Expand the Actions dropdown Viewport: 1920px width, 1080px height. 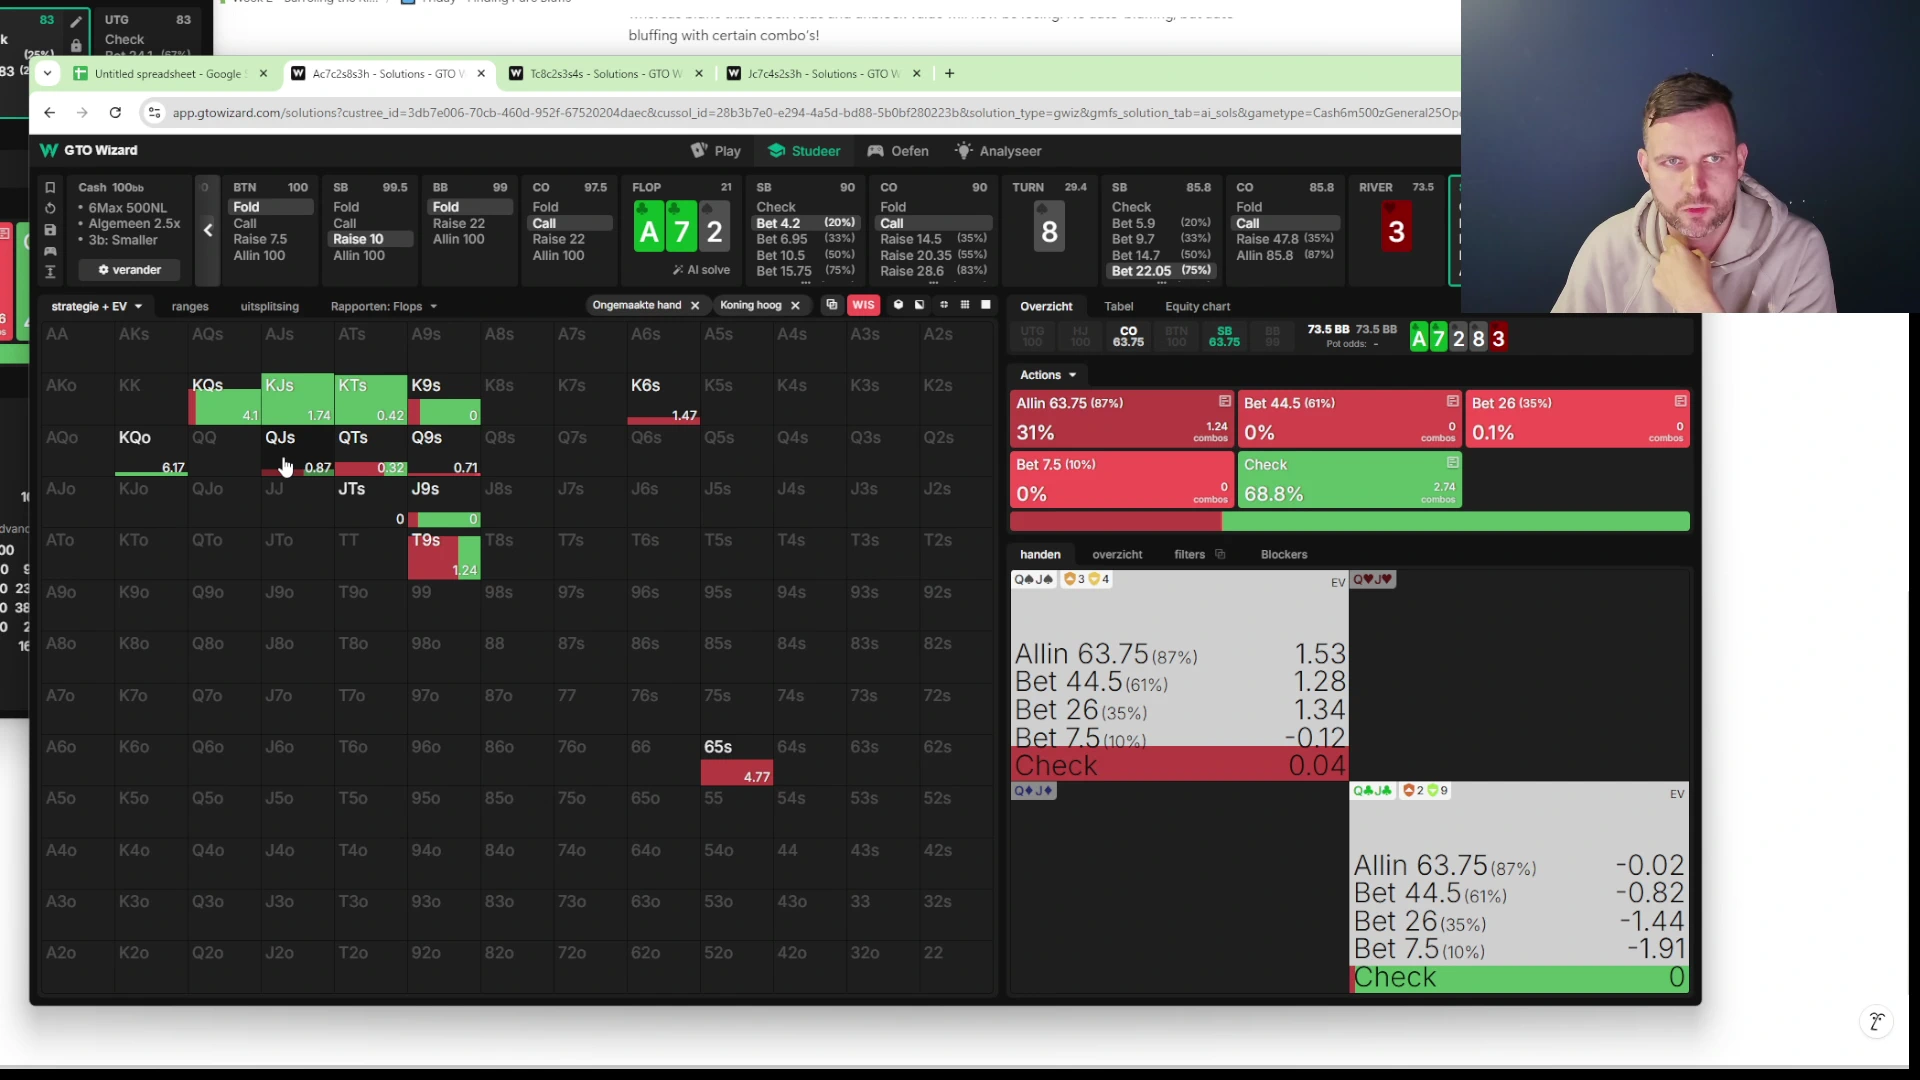[1048, 375]
